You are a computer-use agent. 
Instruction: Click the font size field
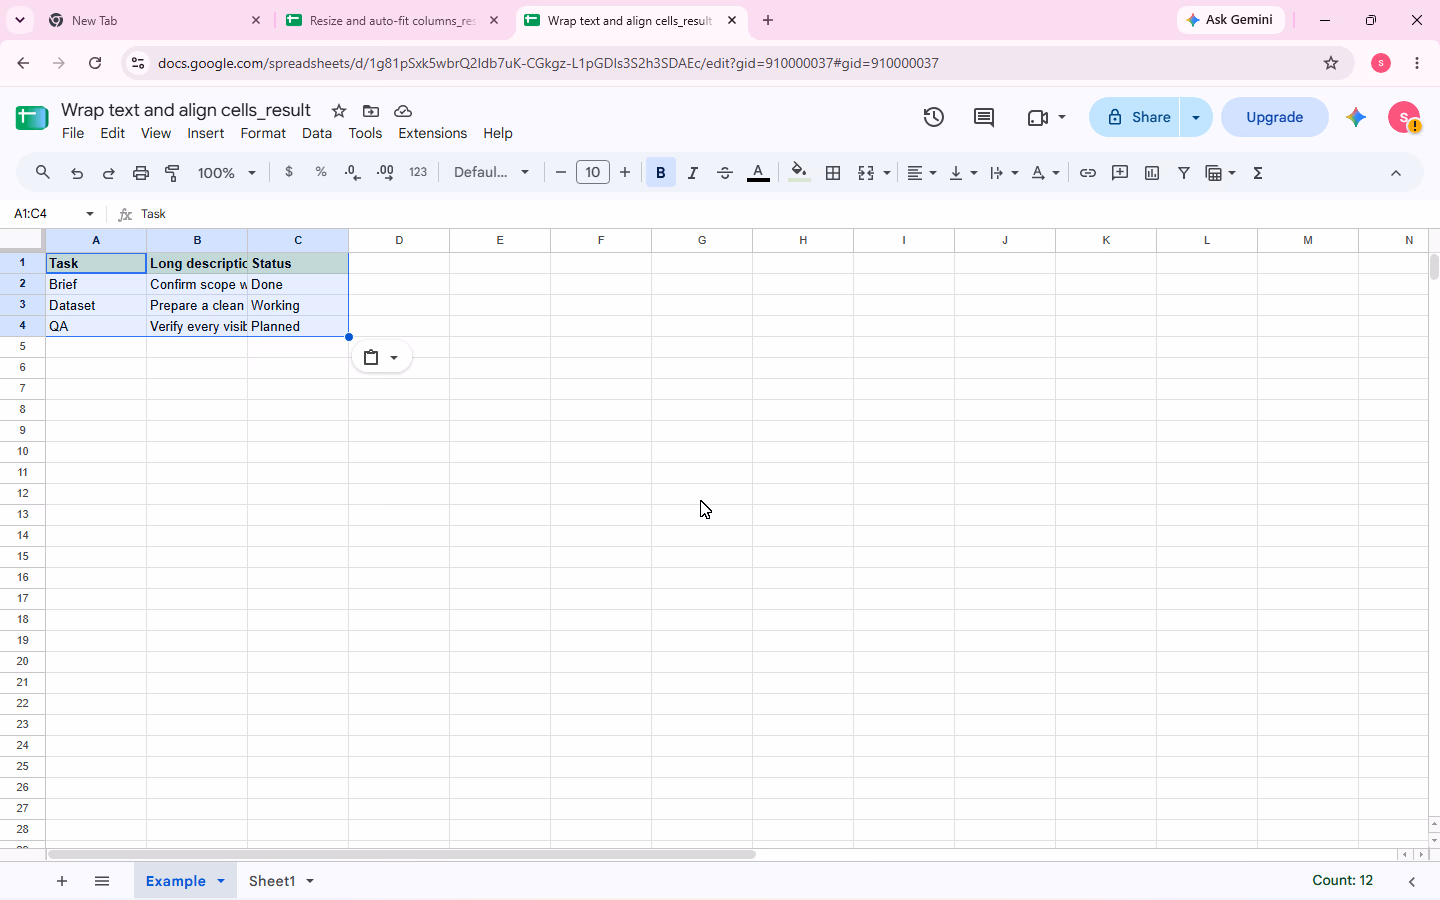pyautogui.click(x=593, y=172)
